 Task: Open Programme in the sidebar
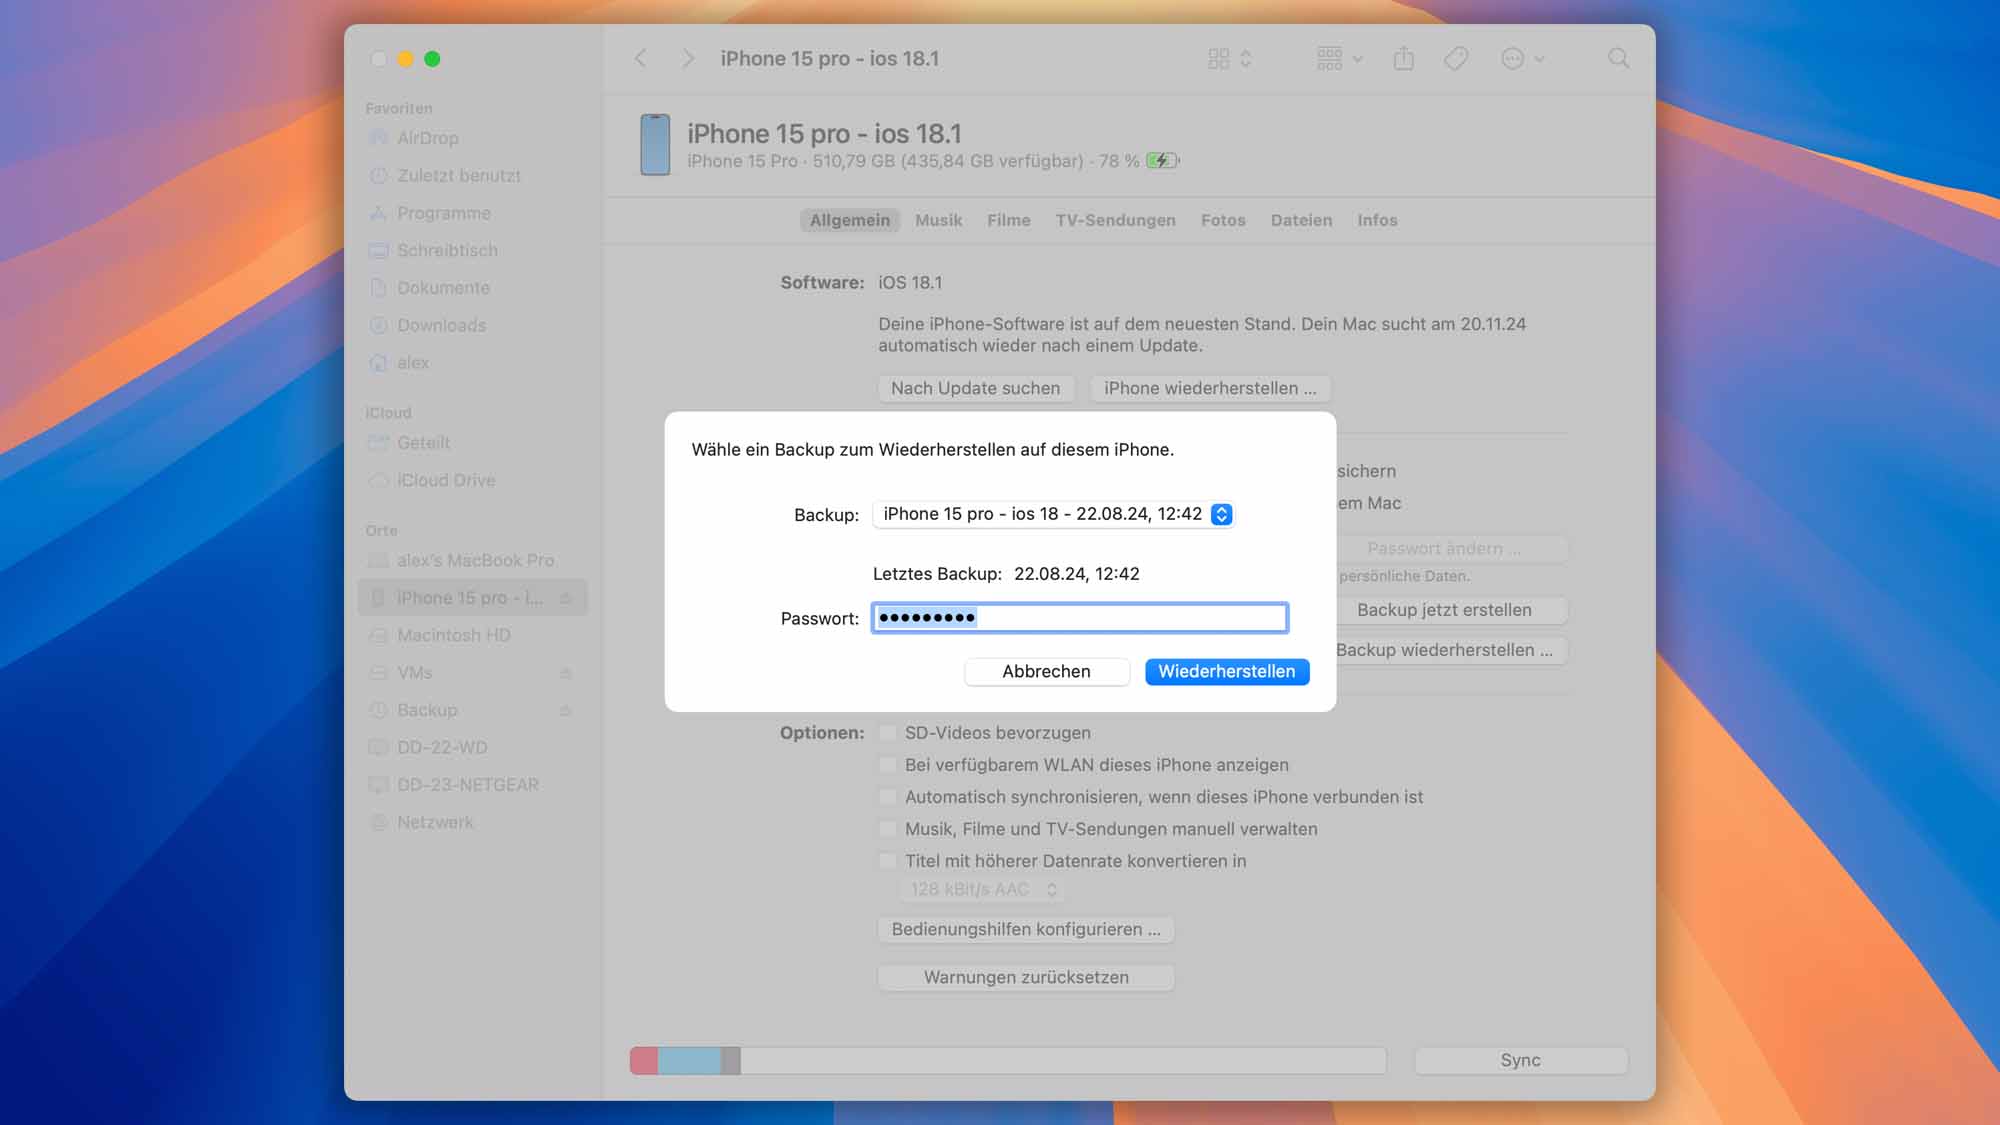point(443,213)
